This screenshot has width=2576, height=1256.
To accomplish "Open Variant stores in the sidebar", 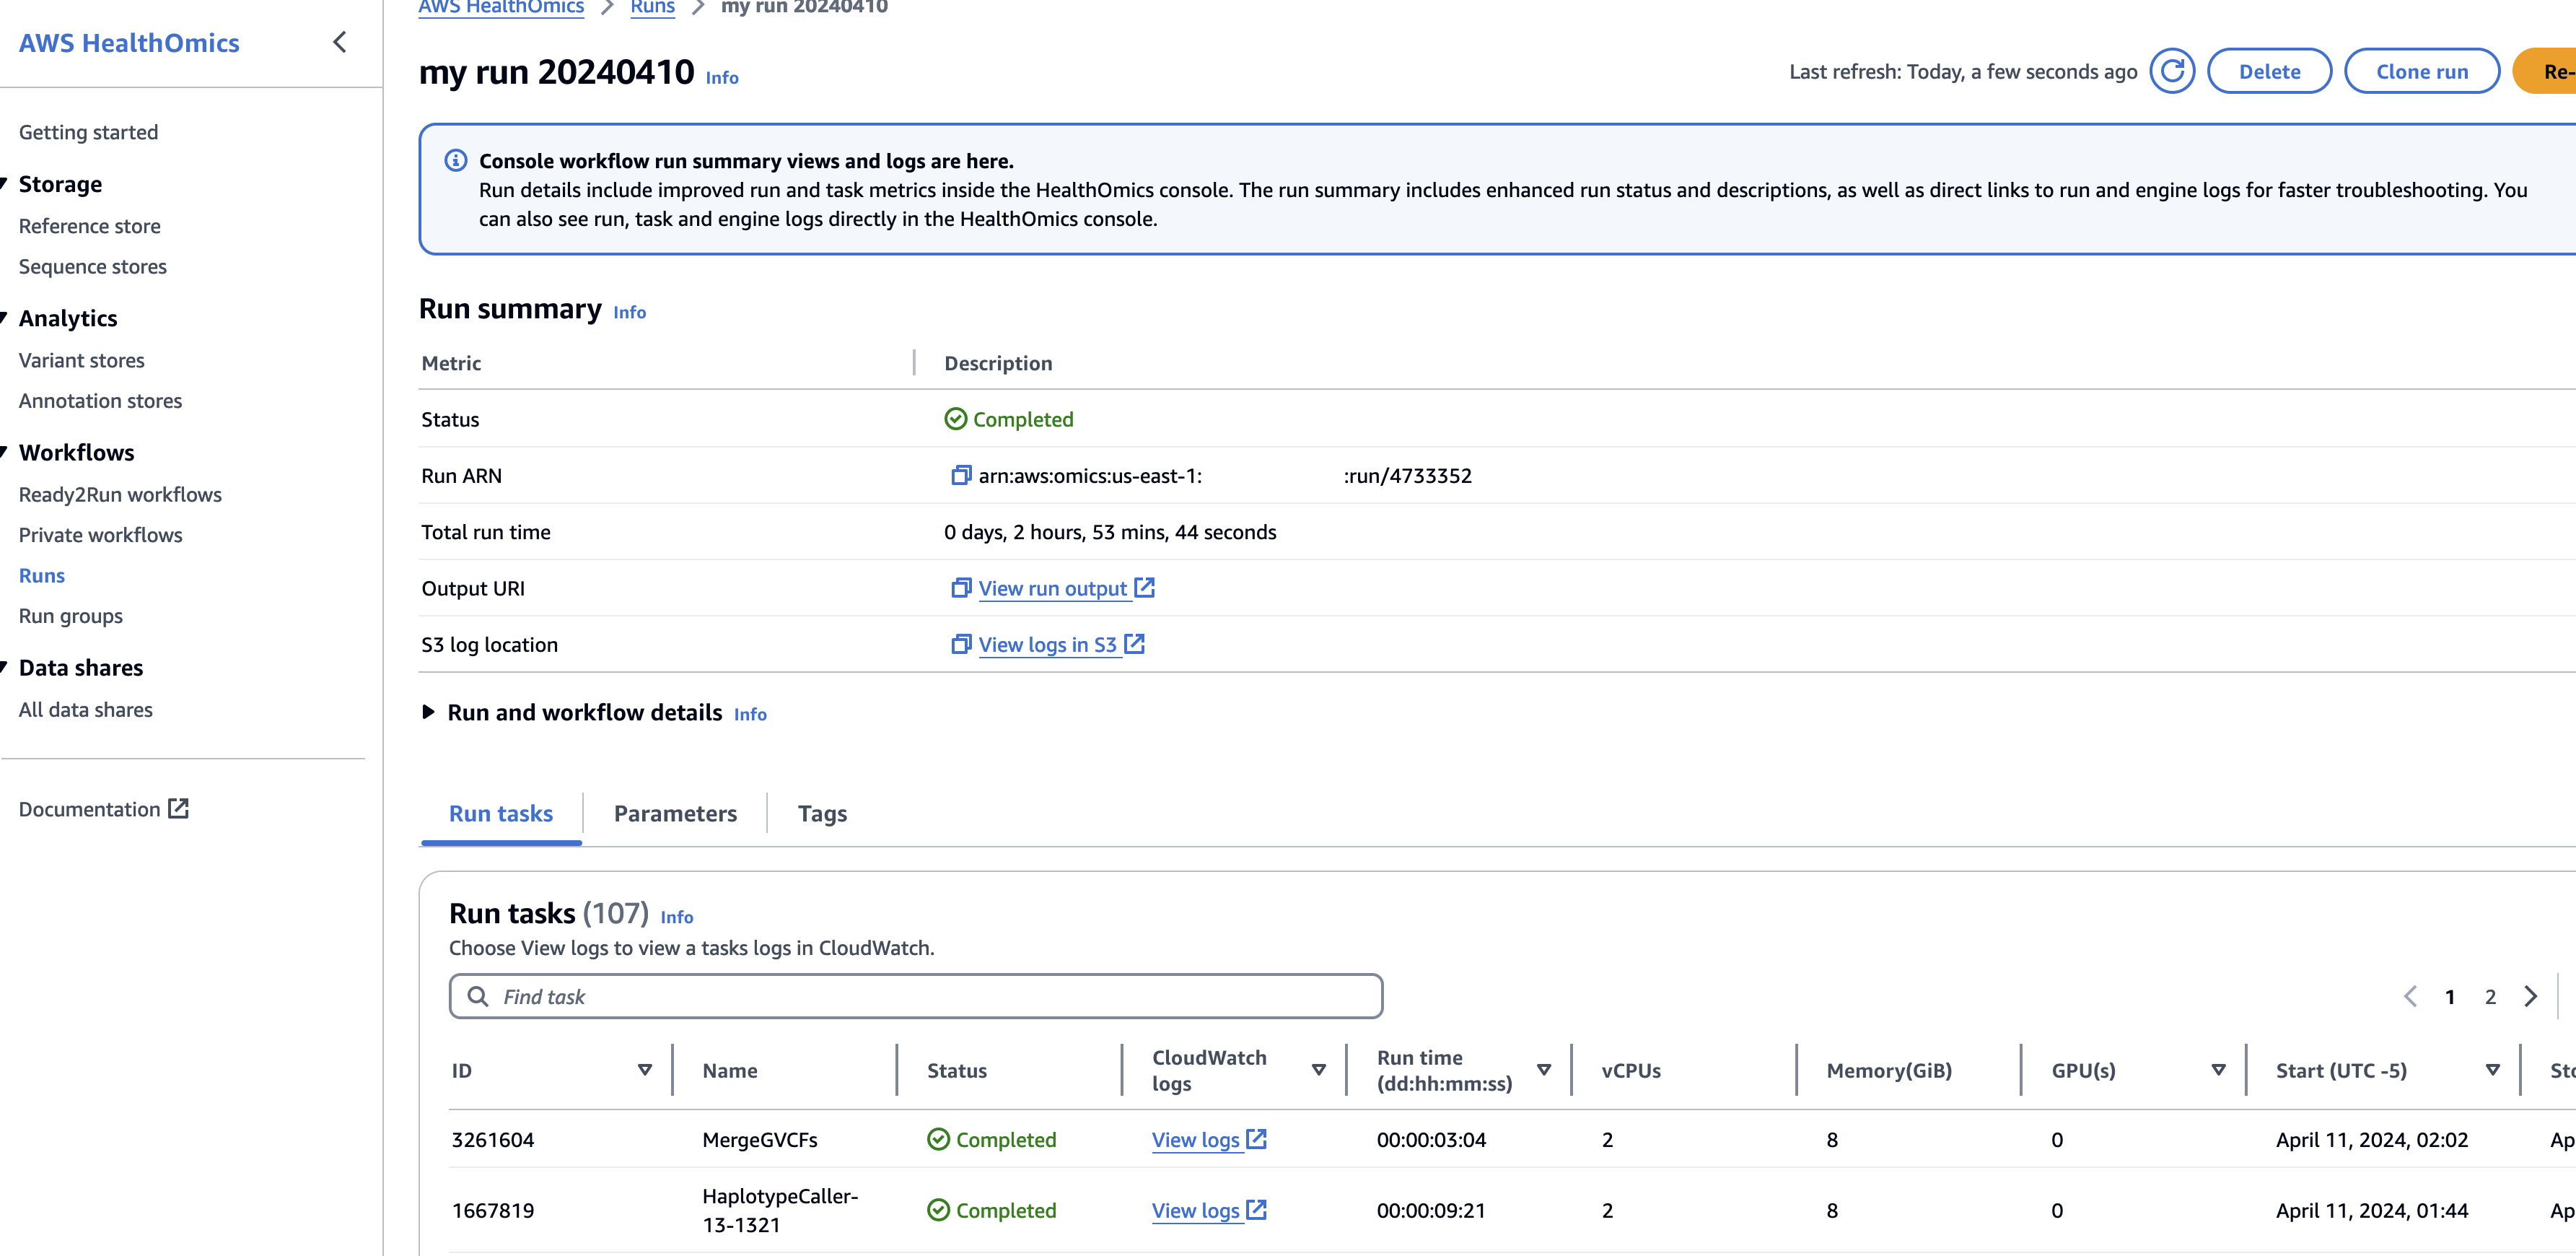I will tap(81, 360).
